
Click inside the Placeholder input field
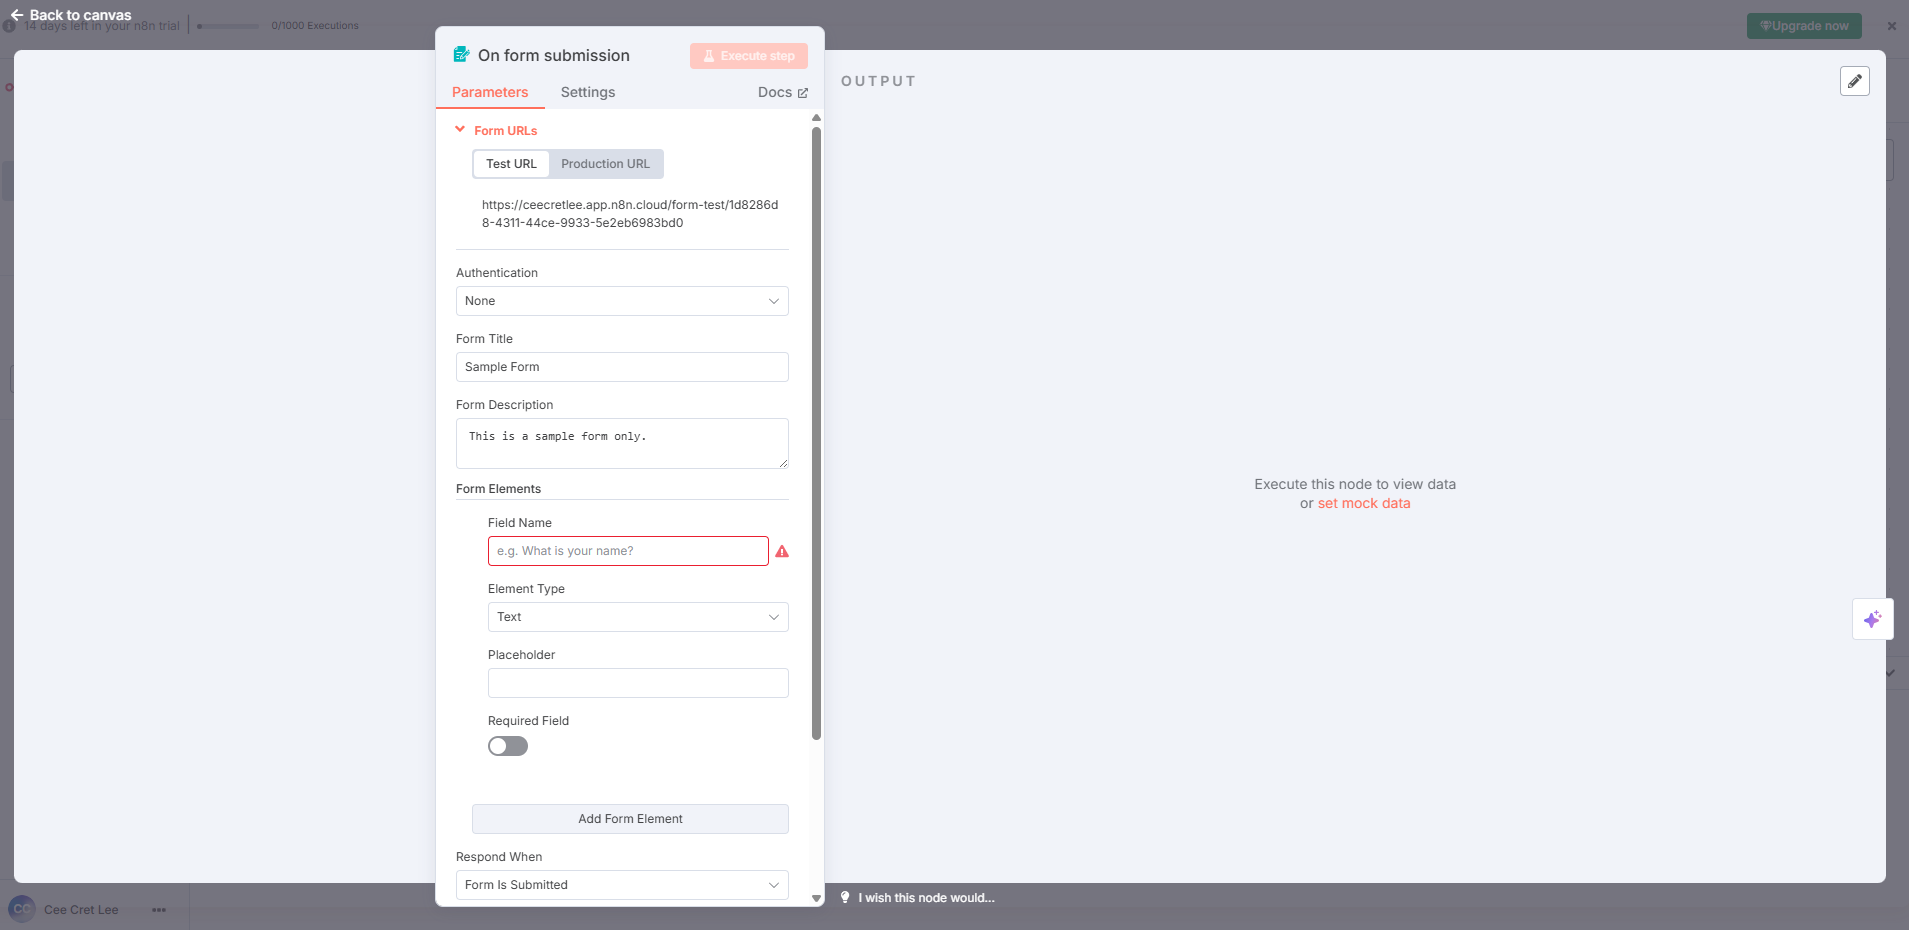[637, 683]
